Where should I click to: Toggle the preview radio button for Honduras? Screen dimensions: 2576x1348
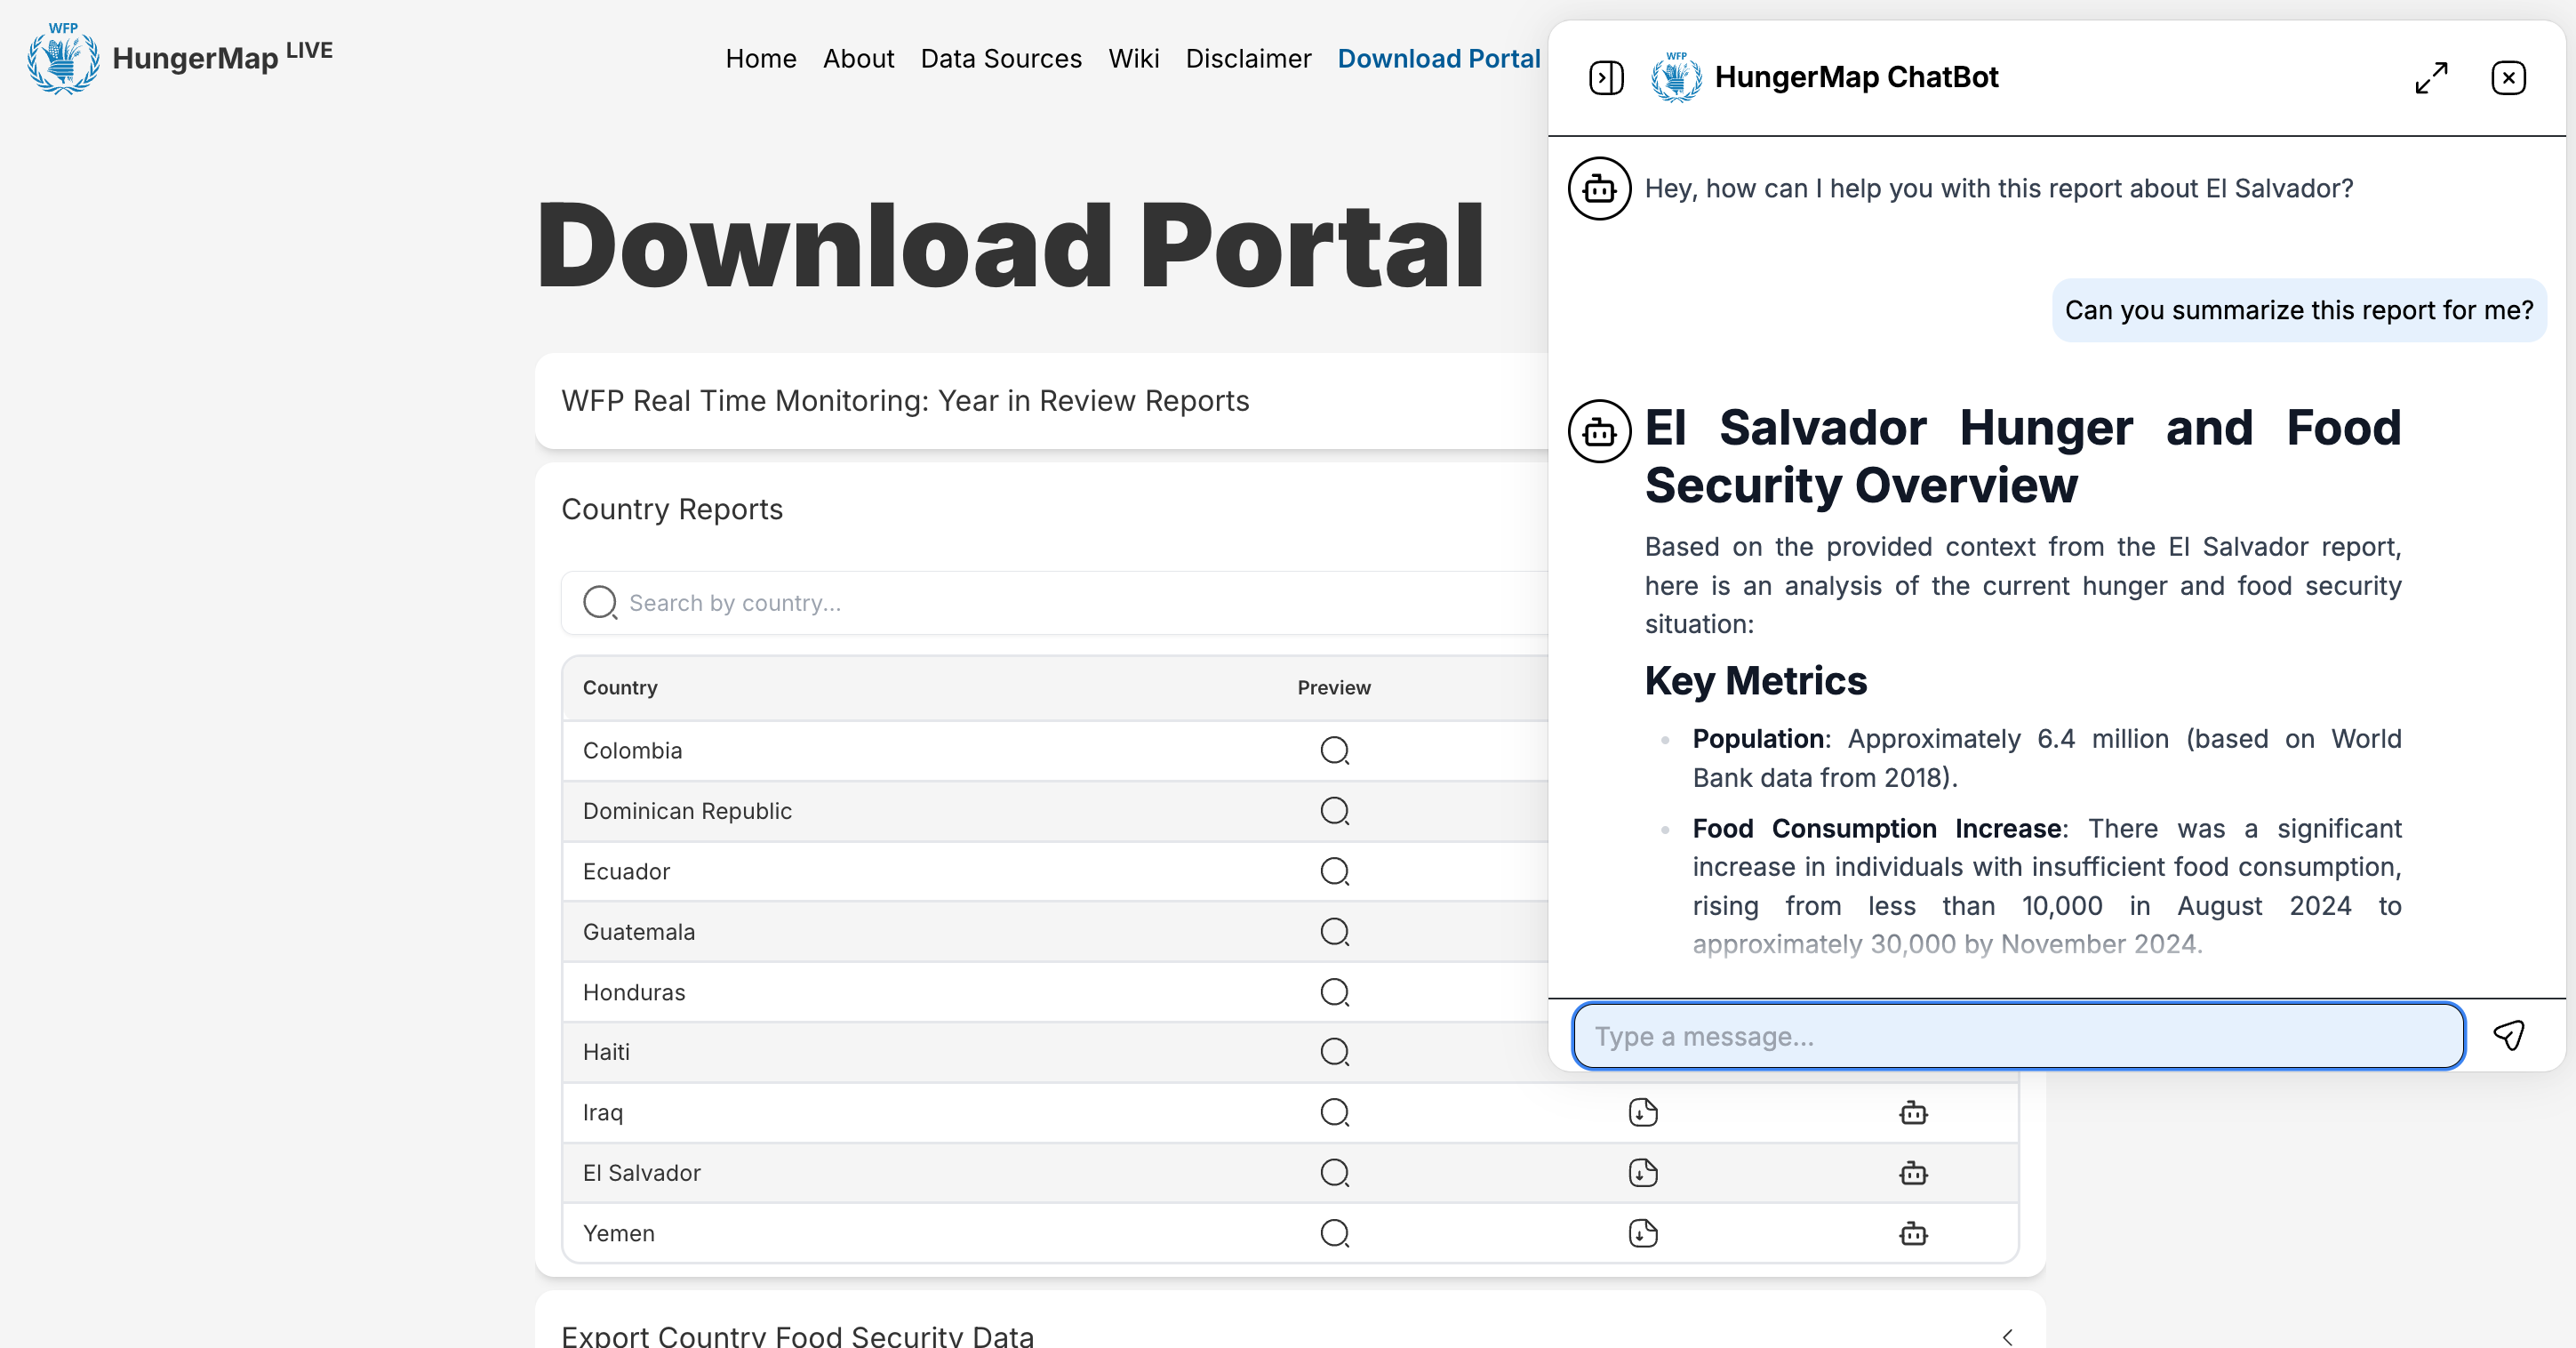pyautogui.click(x=1334, y=991)
